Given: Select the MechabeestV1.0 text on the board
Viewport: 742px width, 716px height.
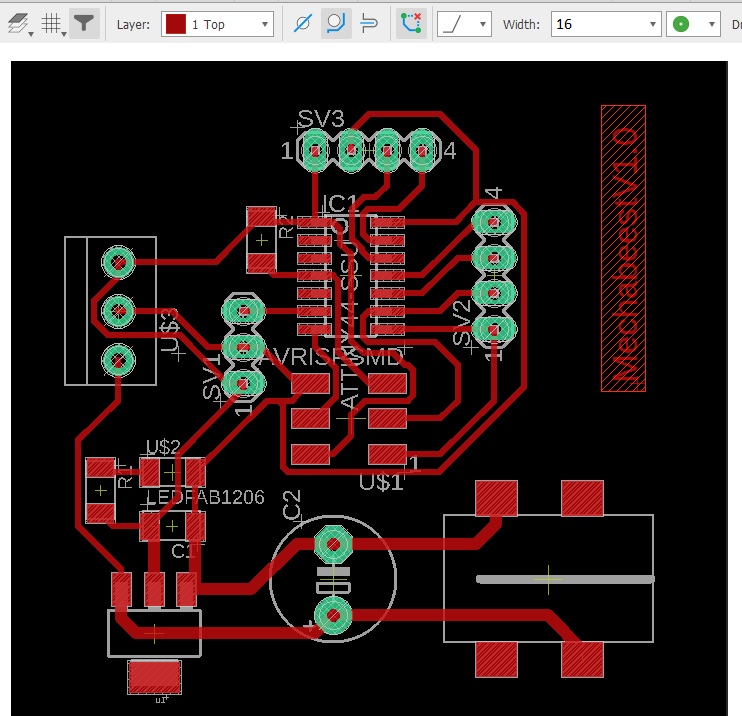Looking at the screenshot, I should [624, 248].
